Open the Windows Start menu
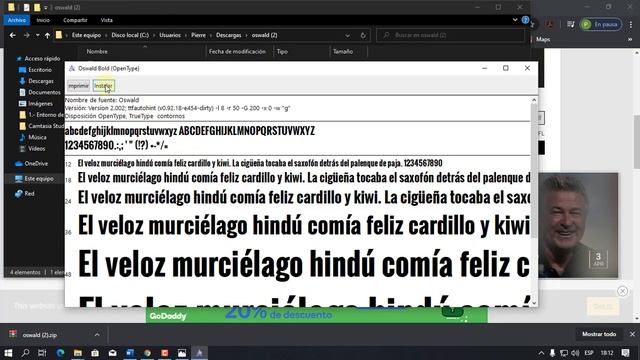 coord(8,353)
